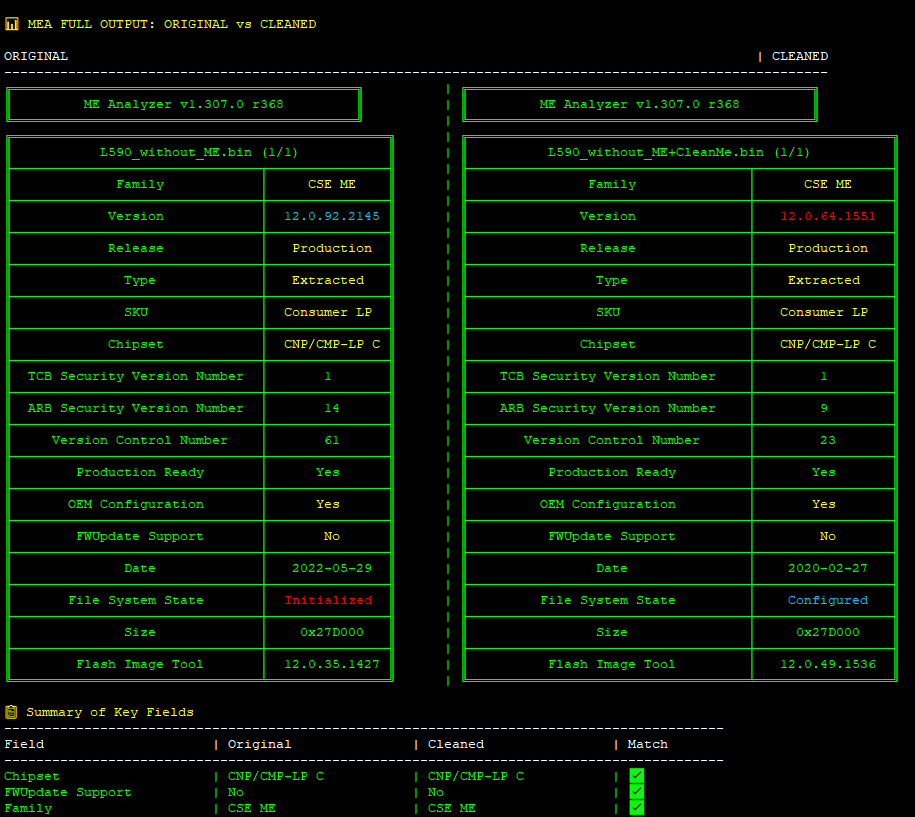
Task: Select the CLEANED column heading
Action: [x=800, y=56]
